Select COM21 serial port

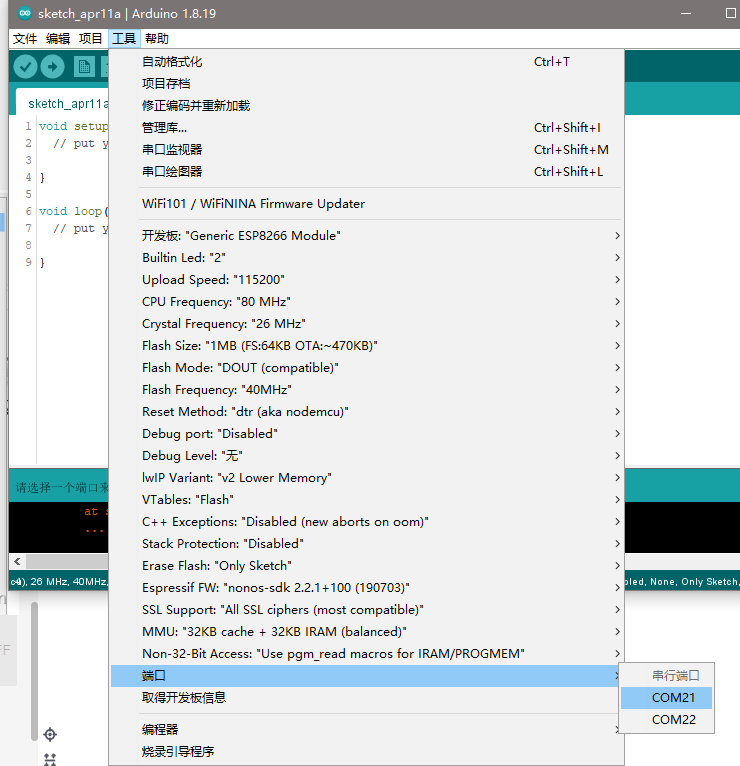[x=666, y=698]
